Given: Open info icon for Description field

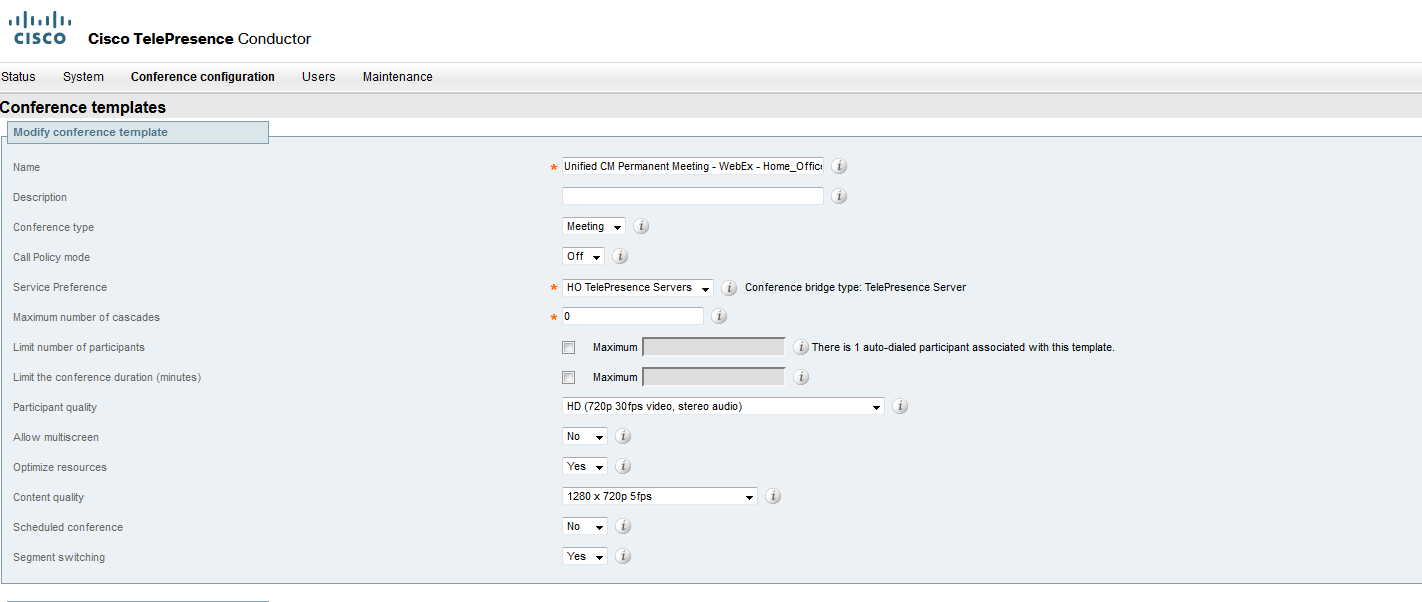Looking at the screenshot, I should click(840, 197).
